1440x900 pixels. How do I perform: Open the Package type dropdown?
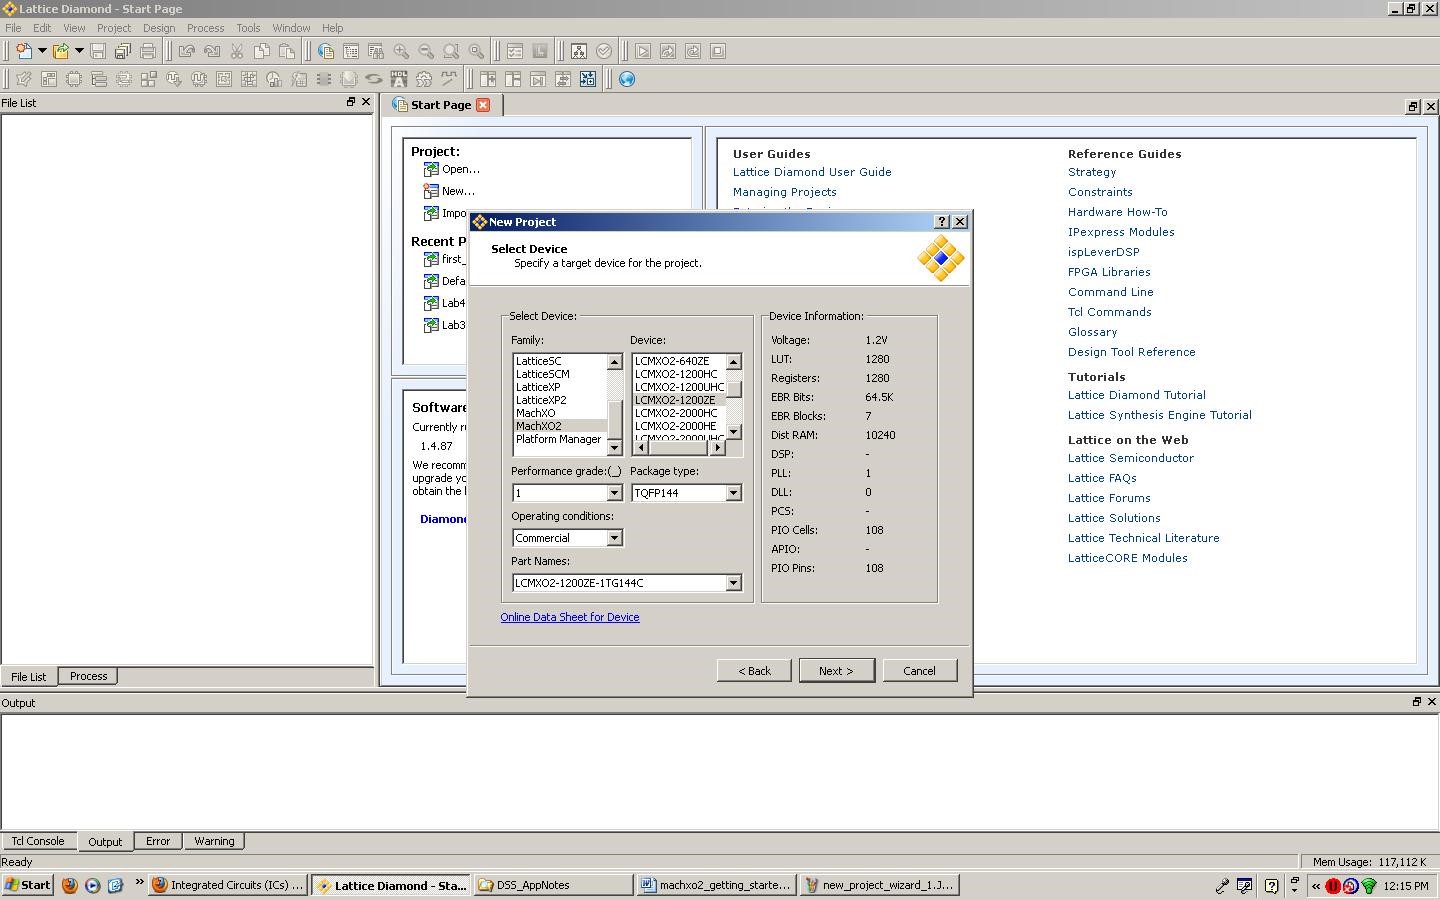coord(733,493)
